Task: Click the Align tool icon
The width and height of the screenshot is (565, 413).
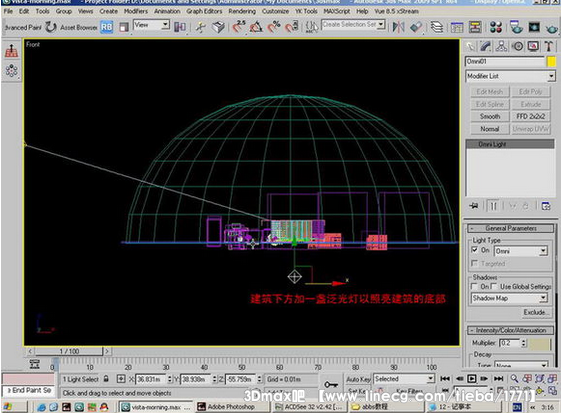Action: (416, 27)
